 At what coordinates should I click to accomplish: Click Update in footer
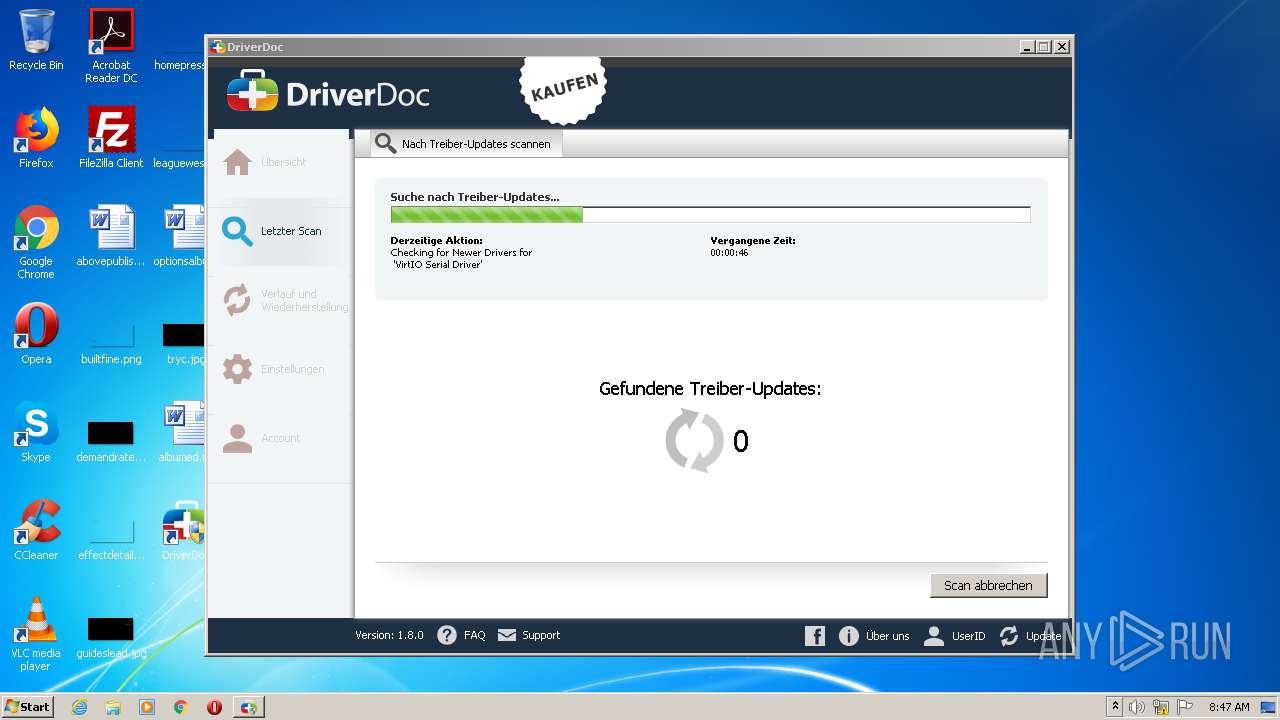pos(1030,636)
